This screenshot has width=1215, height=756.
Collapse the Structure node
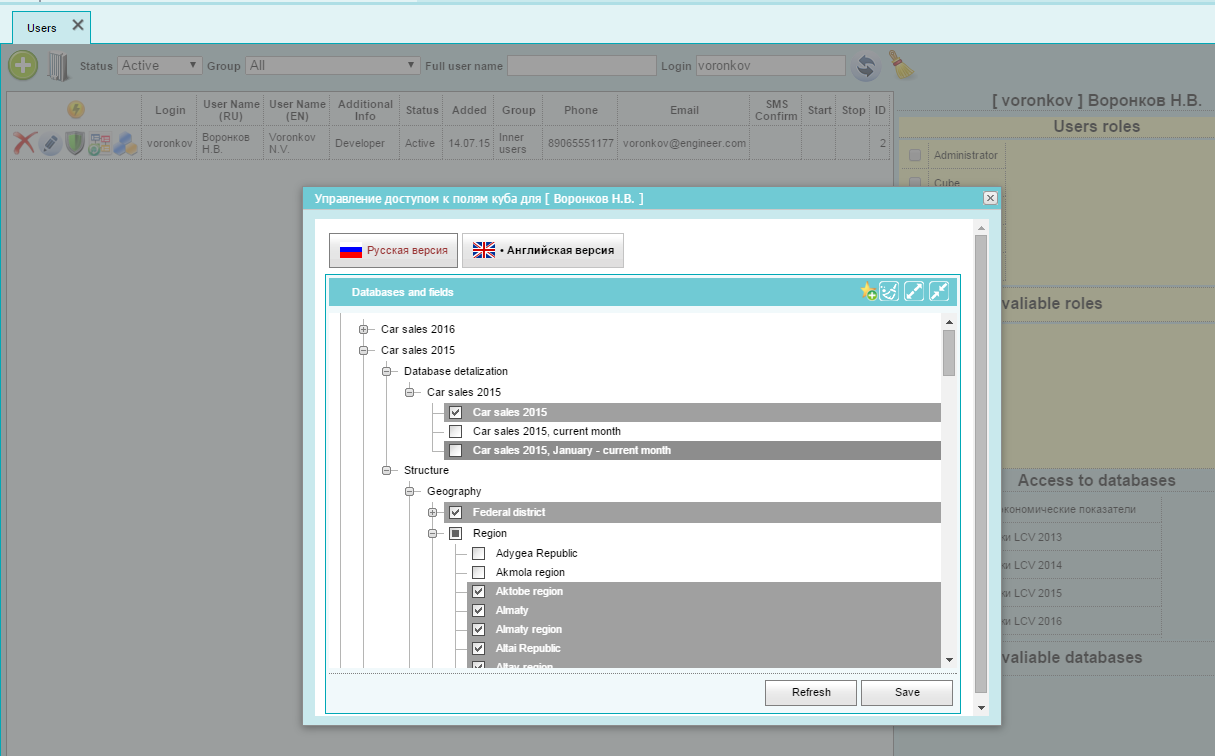tap(386, 470)
